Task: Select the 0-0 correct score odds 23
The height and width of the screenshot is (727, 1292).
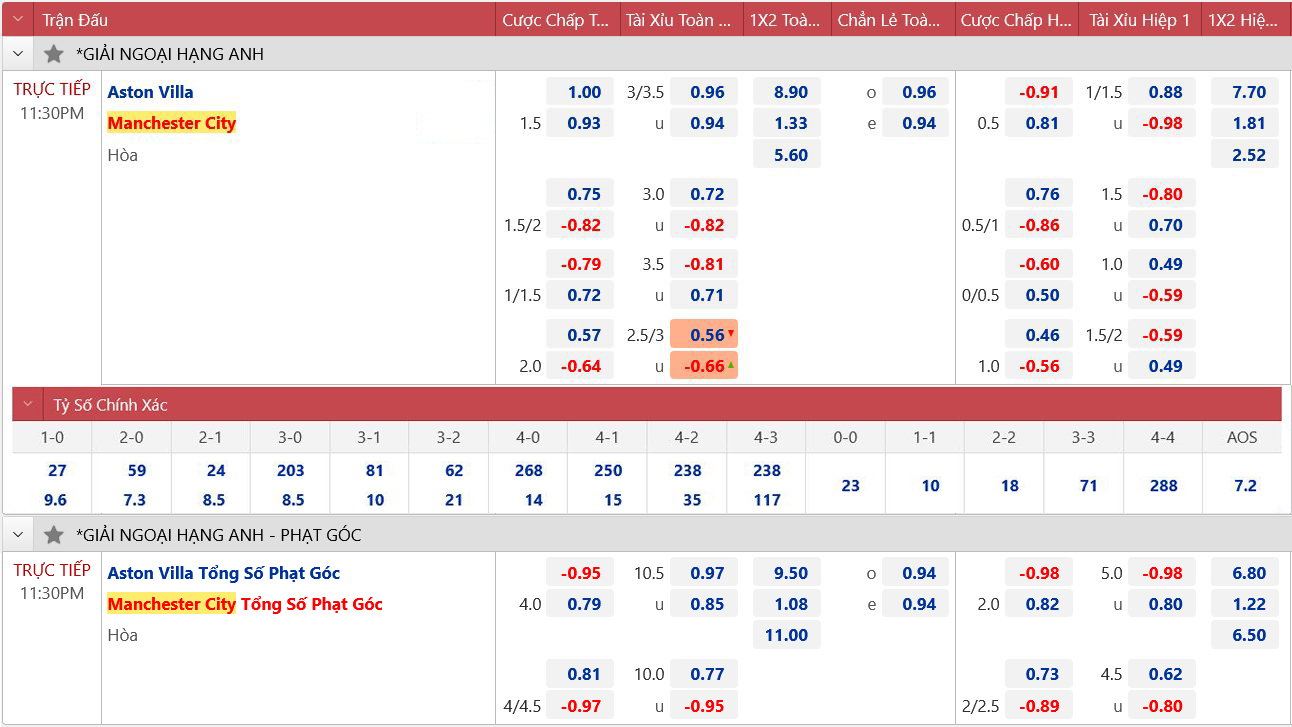Action: (850, 486)
